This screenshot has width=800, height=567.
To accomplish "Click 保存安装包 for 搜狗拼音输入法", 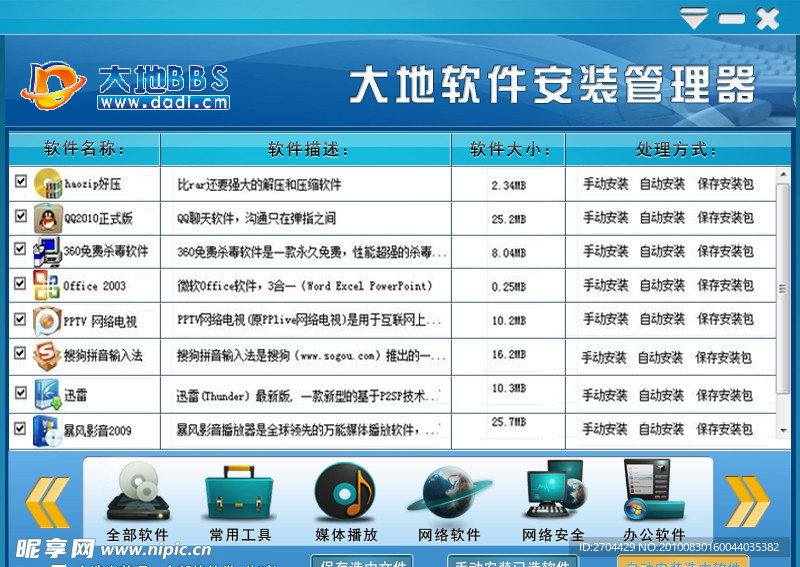I will [723, 358].
